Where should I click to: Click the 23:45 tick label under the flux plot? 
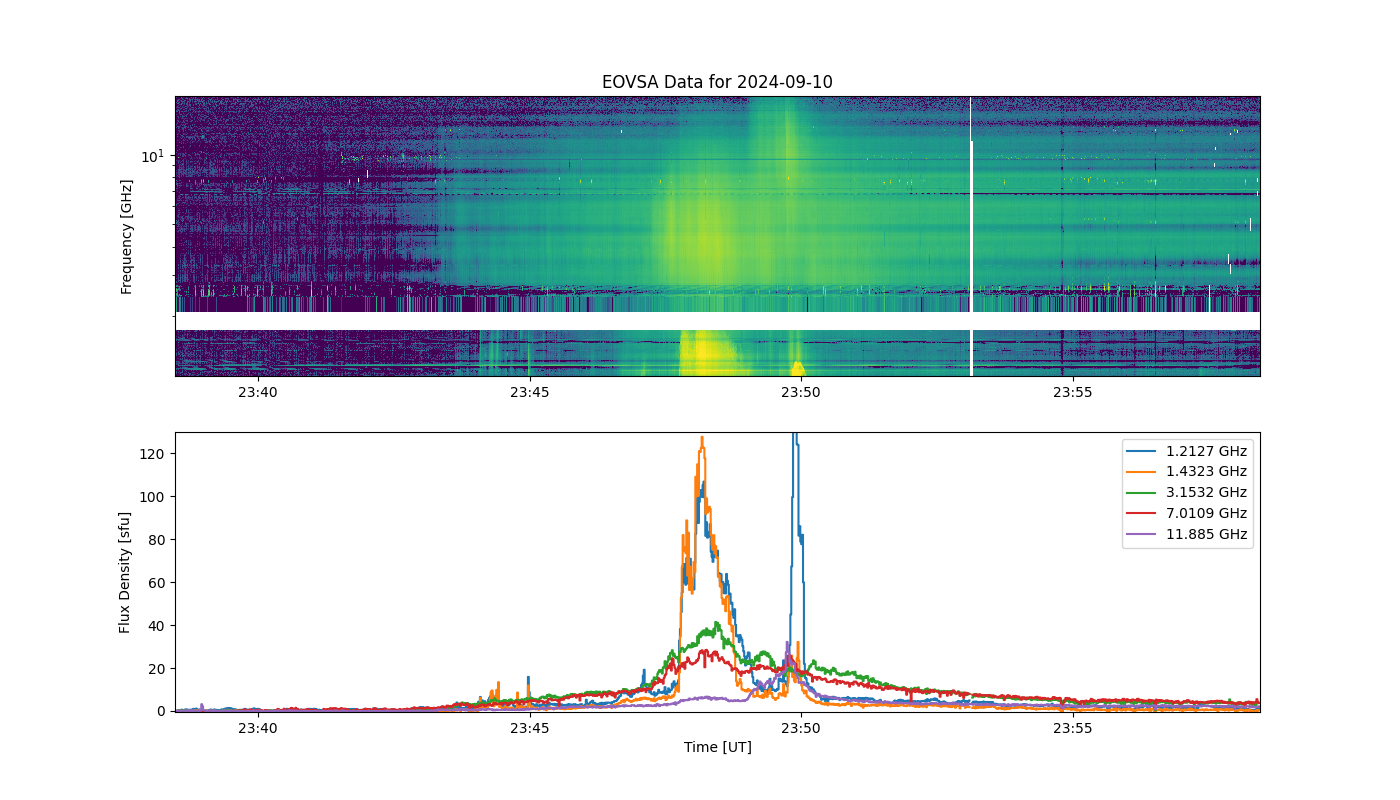point(529,728)
